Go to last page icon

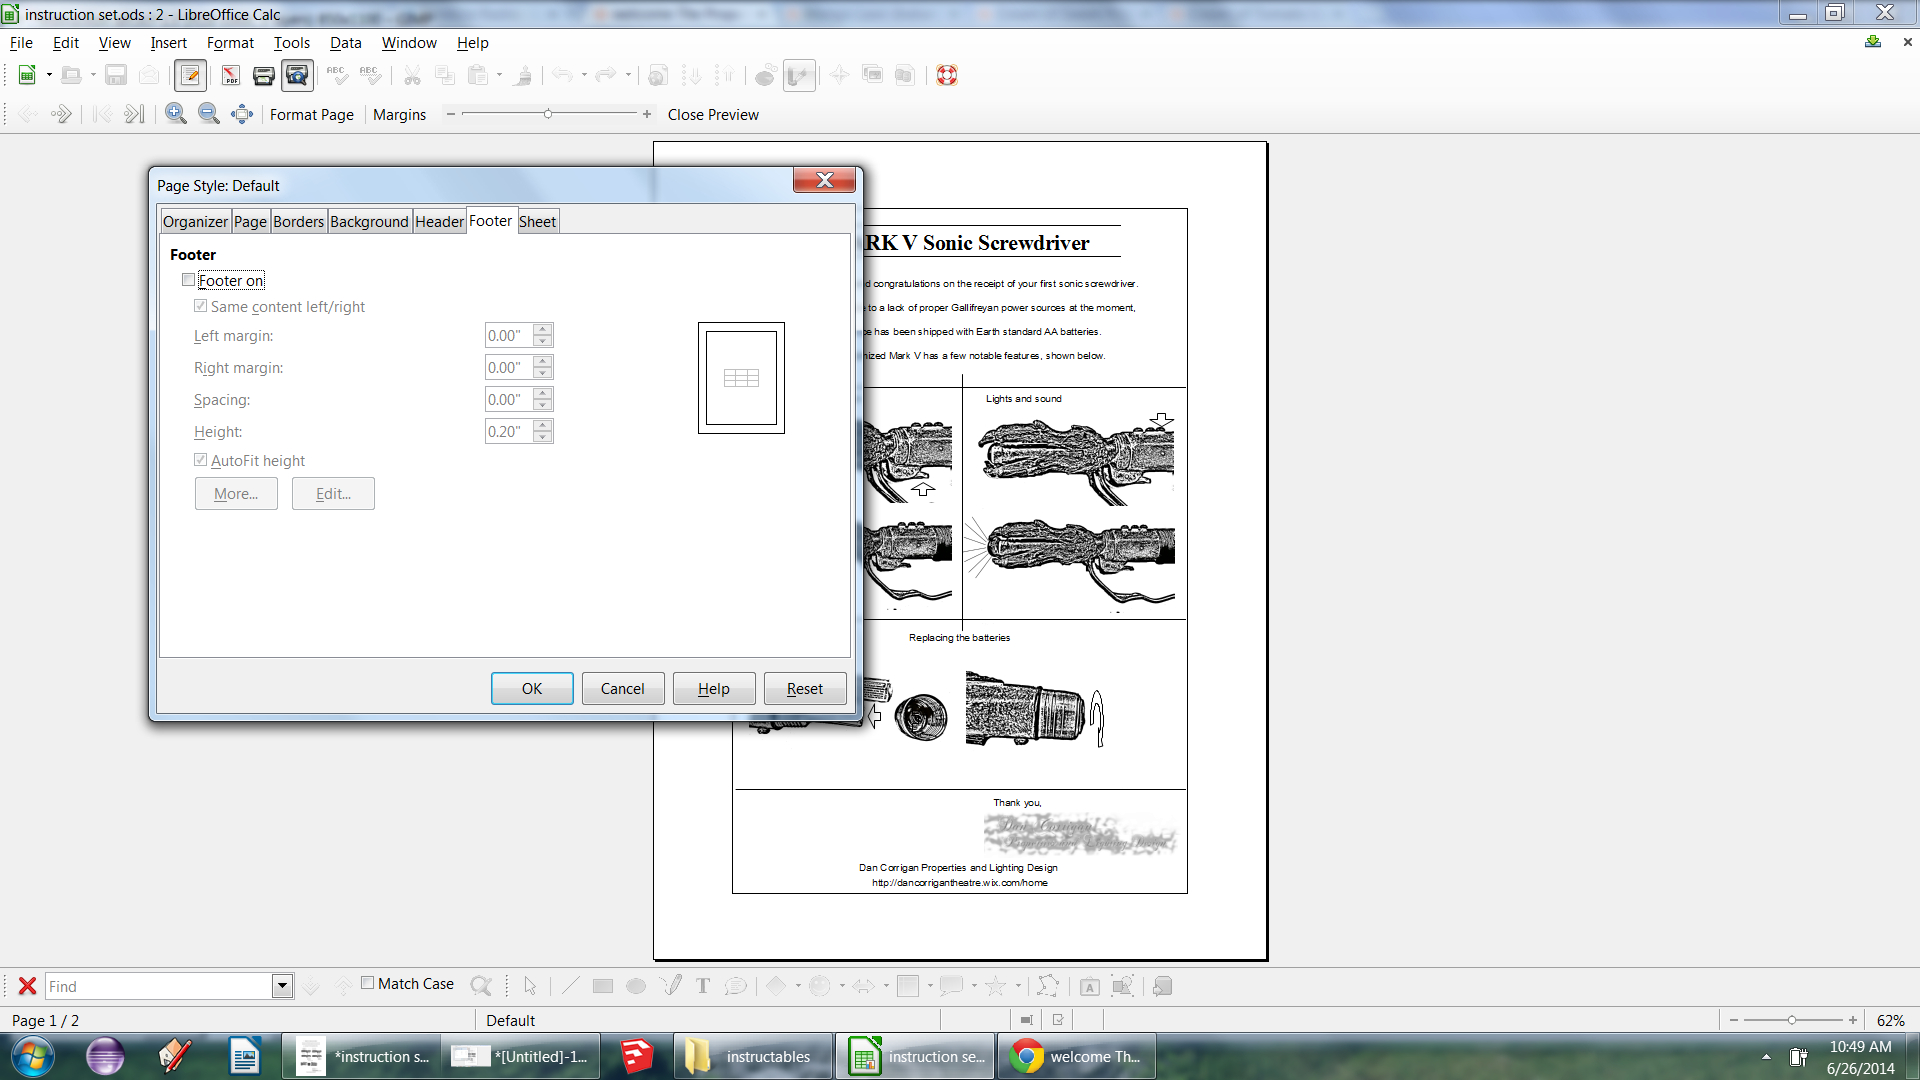134,114
